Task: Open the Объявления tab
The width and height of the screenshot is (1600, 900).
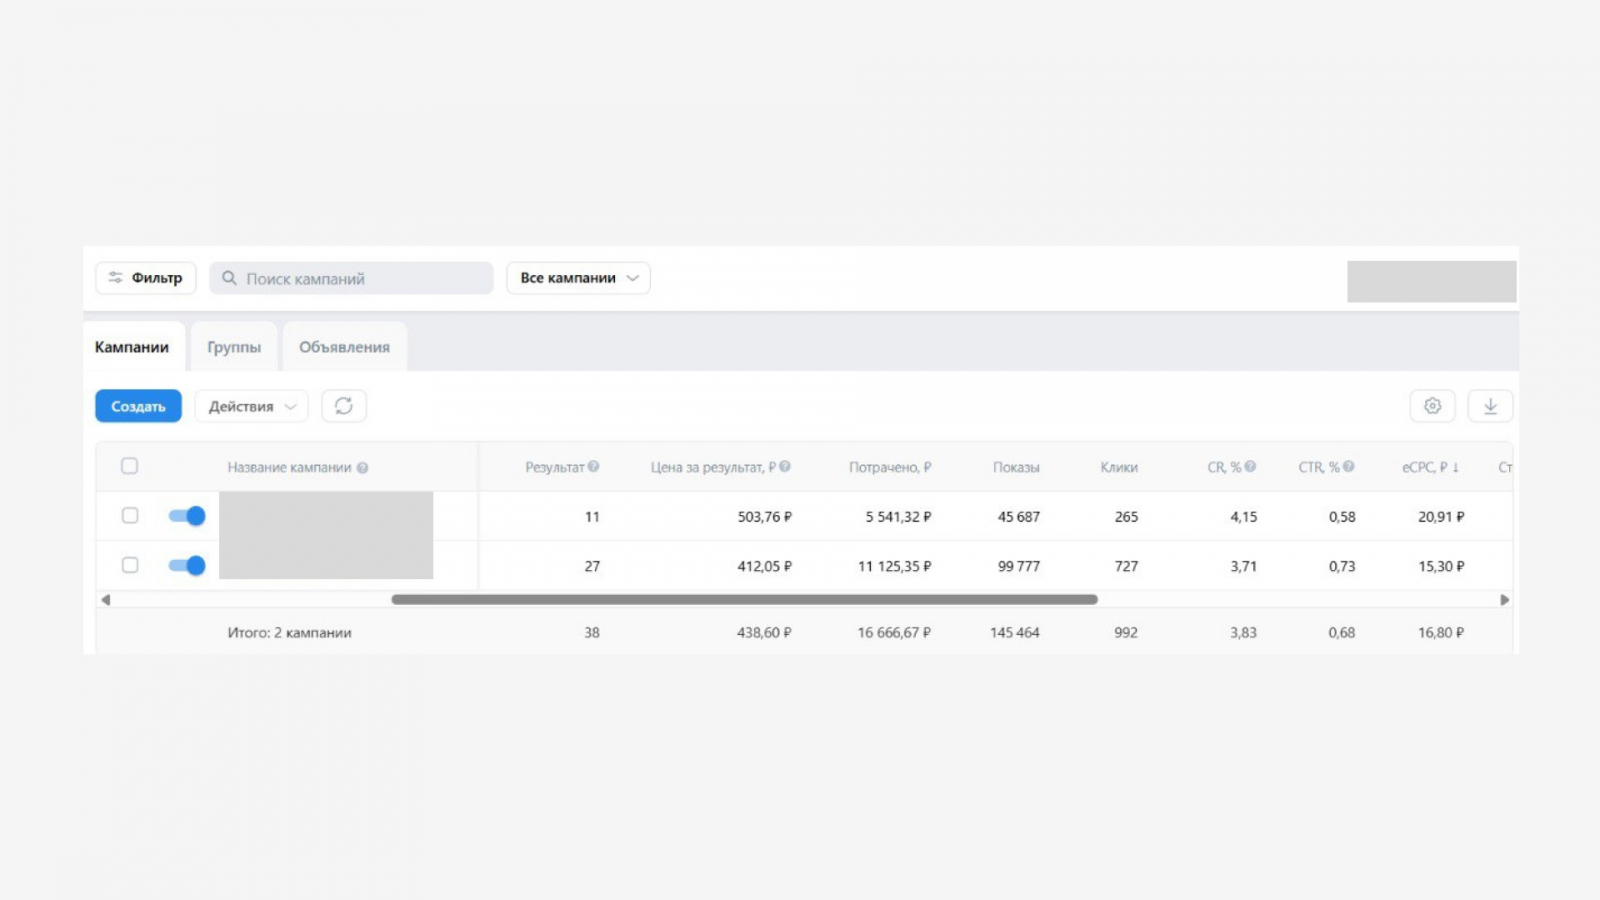Action: coord(345,347)
